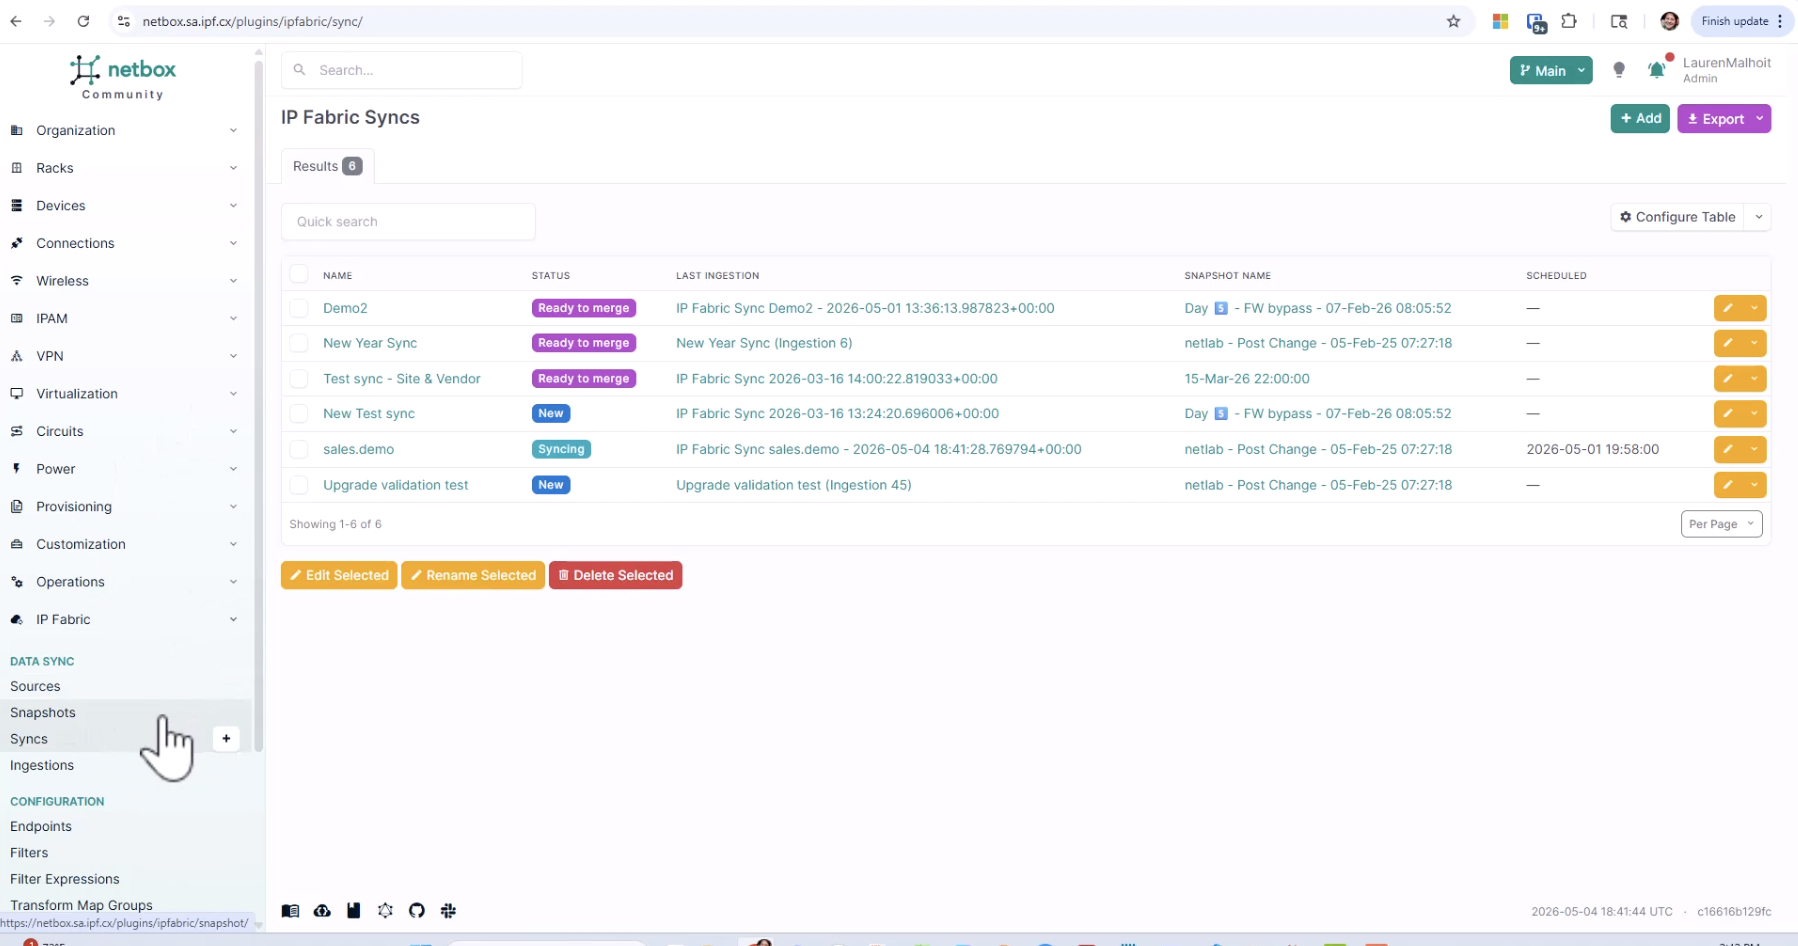Open the GitHub icon in footer
1798x946 pixels.
417,911
